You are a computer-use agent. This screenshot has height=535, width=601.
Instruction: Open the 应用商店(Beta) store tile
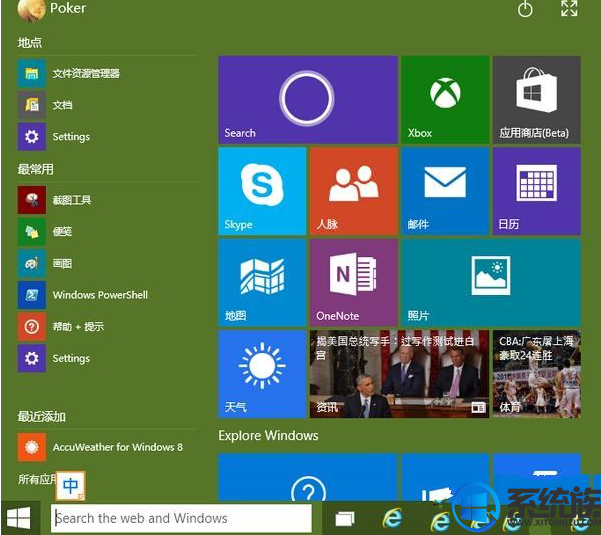[x=537, y=100]
